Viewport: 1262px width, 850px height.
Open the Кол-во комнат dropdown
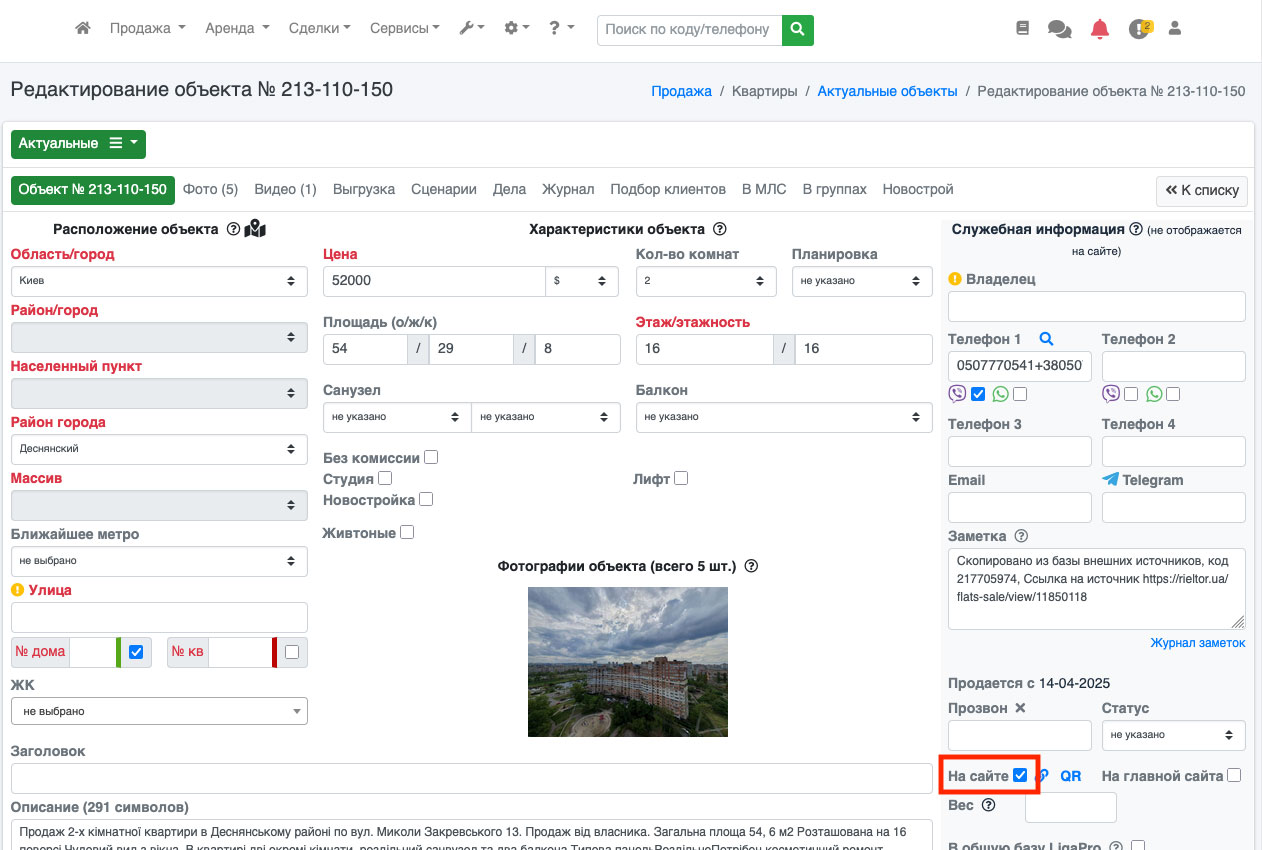pos(706,281)
